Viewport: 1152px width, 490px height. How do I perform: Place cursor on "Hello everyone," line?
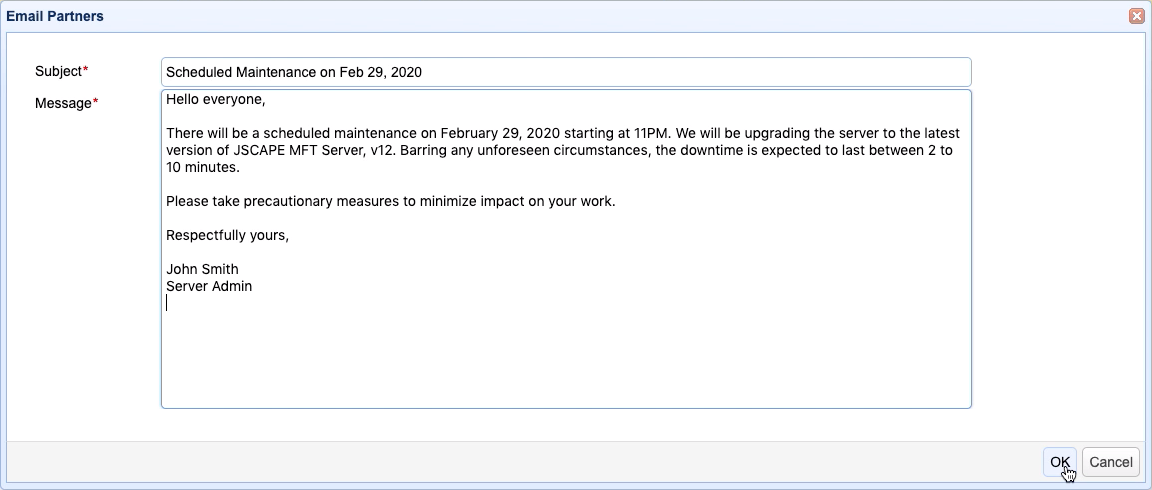click(x=215, y=100)
